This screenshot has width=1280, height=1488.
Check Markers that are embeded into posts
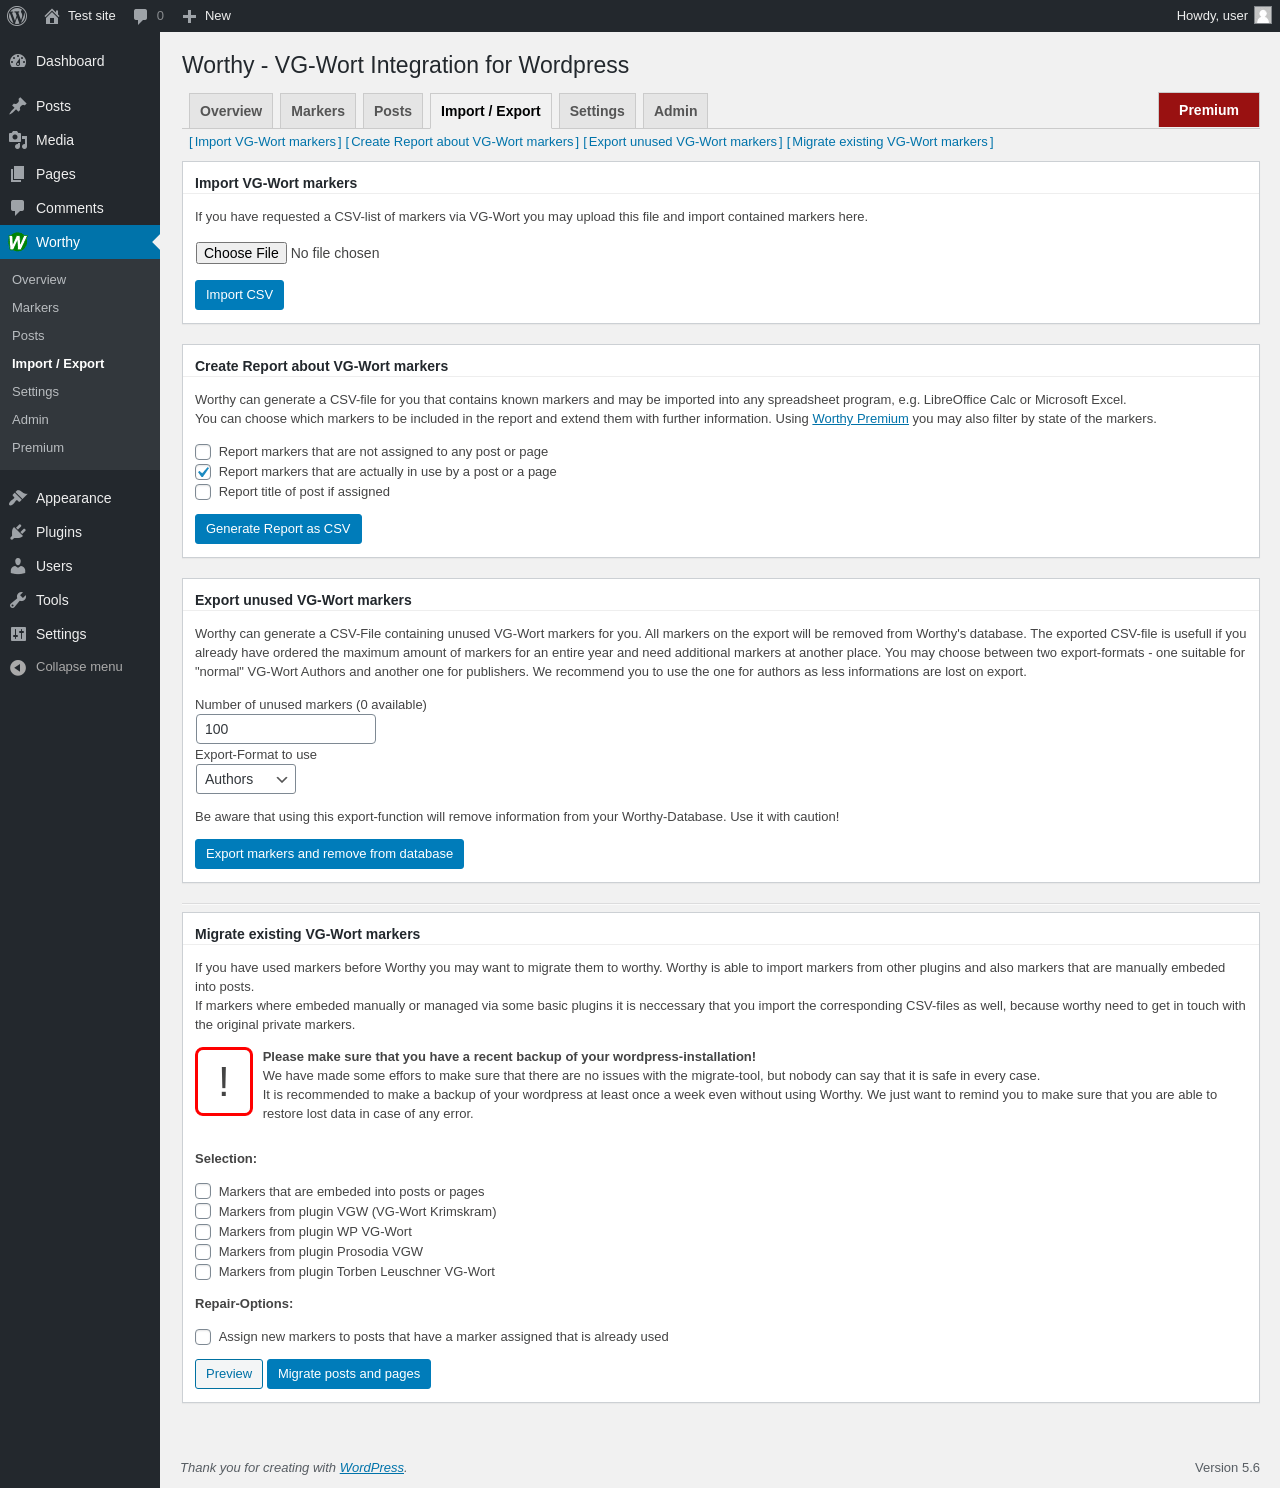click(x=203, y=1191)
